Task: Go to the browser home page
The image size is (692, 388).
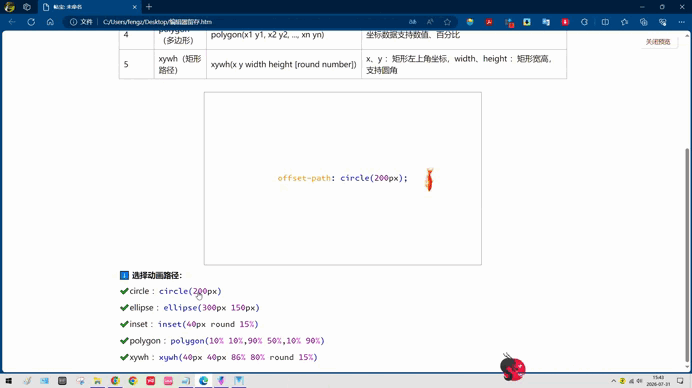Action: (x=50, y=22)
